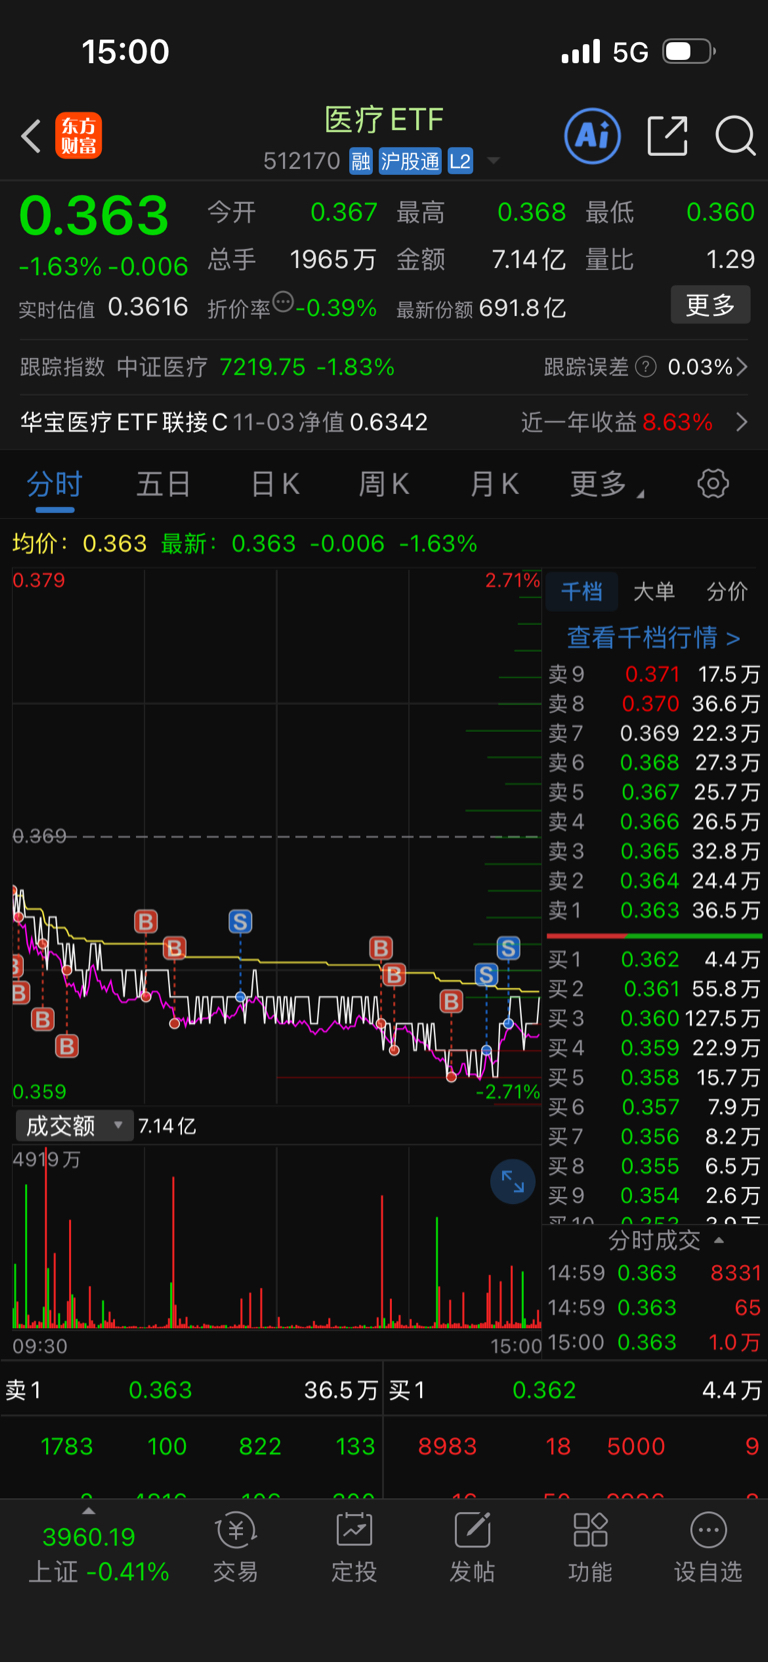Switch to 分时 chart tab

click(55, 485)
